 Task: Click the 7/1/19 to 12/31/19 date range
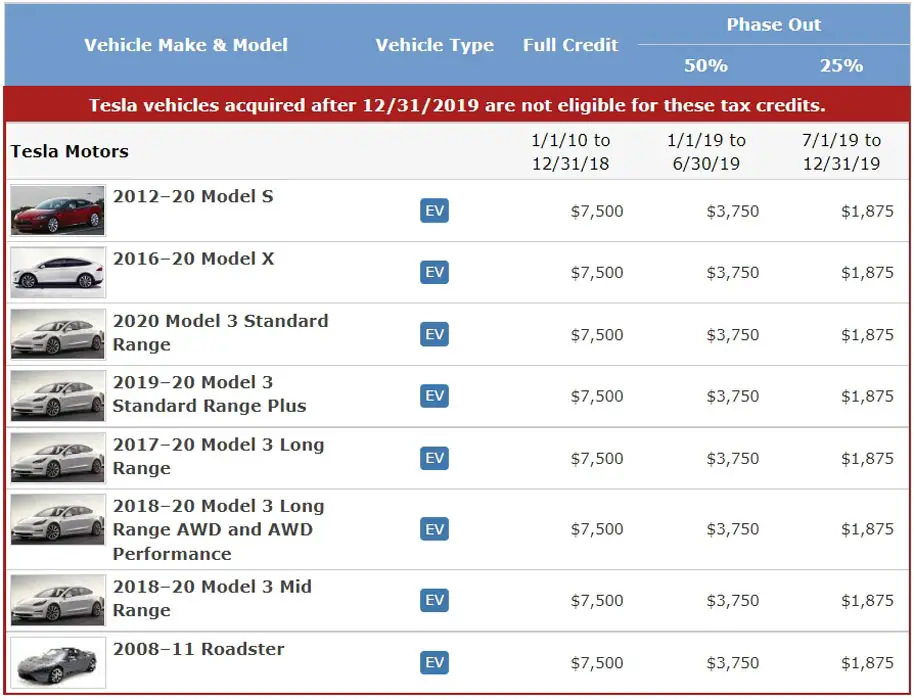[x=841, y=152]
